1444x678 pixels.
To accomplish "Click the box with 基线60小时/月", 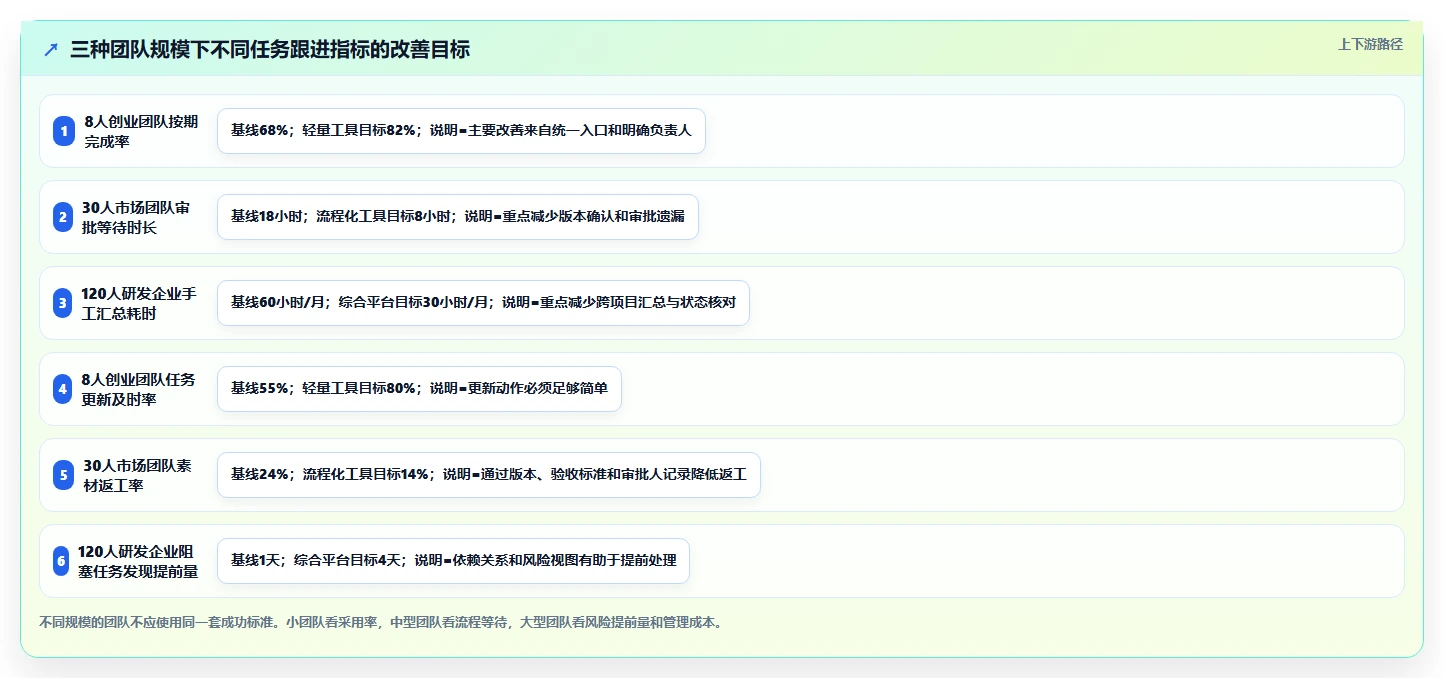I will (483, 303).
